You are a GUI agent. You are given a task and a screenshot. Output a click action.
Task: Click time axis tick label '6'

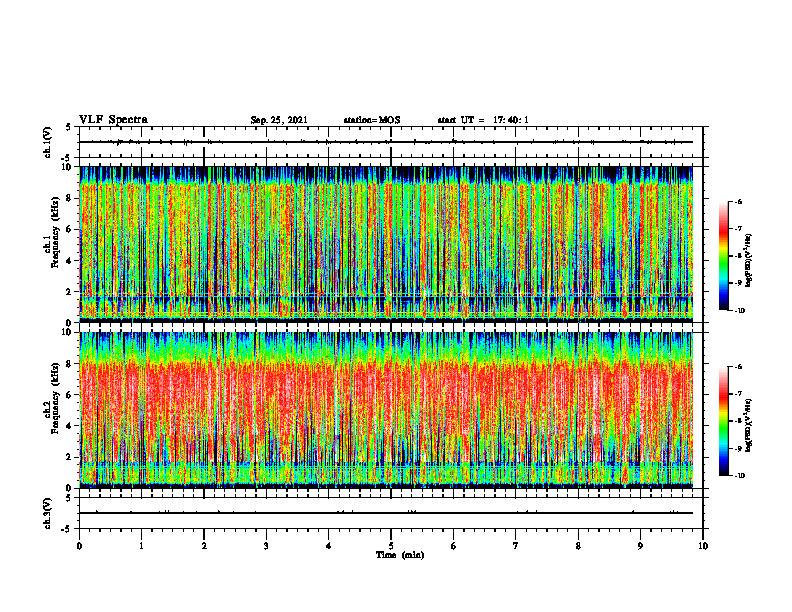[x=454, y=546]
